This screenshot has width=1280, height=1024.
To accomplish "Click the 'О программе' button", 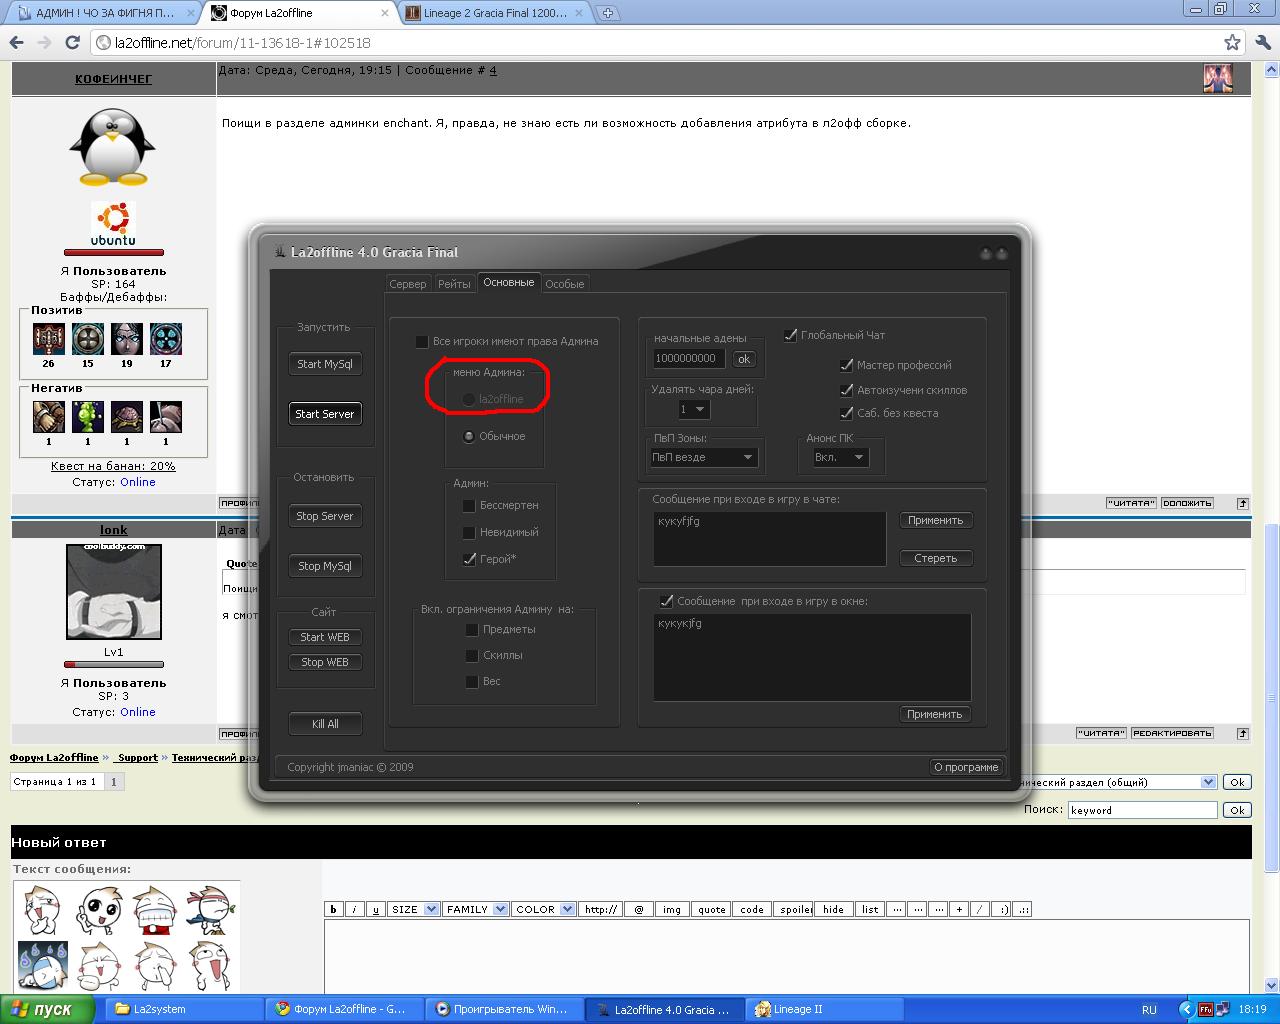I will tap(966, 767).
